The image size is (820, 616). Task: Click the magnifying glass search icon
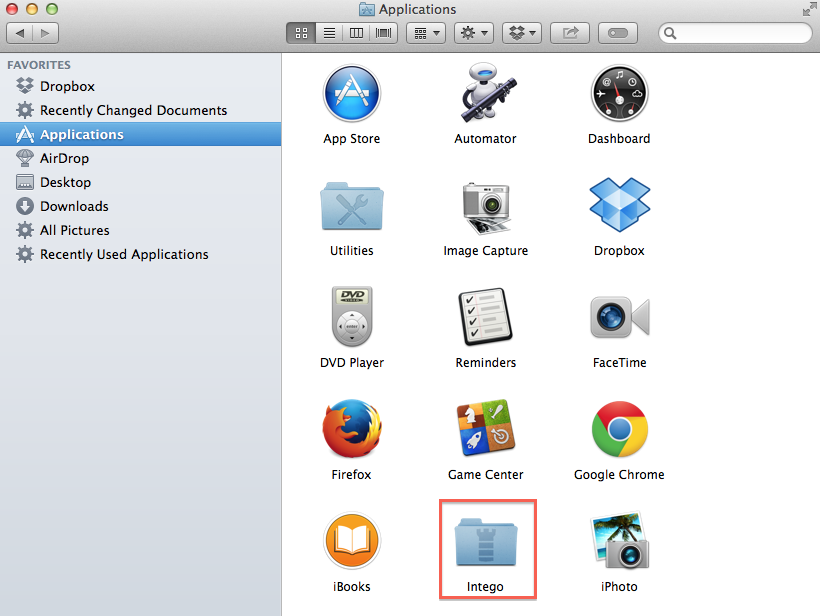click(x=670, y=33)
